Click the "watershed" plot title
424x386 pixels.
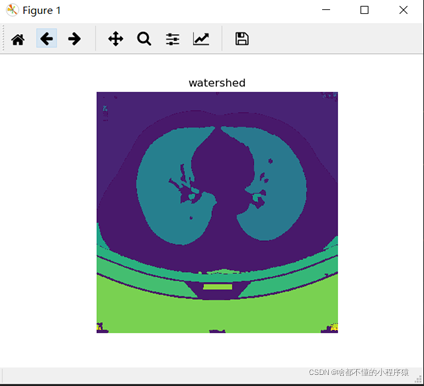coord(217,83)
